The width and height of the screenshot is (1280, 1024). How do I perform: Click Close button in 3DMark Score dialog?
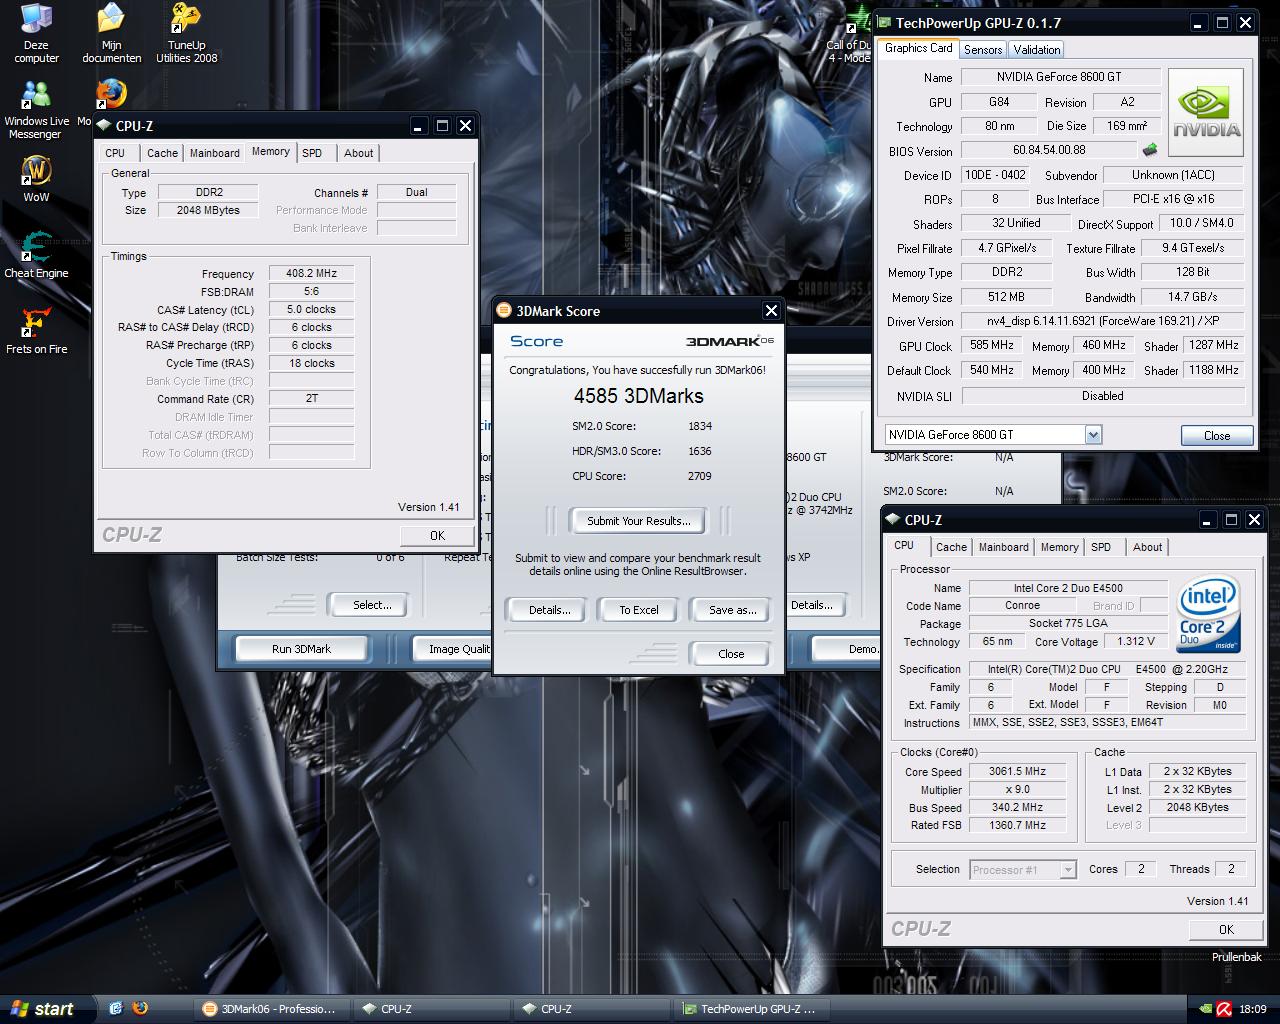click(x=730, y=654)
